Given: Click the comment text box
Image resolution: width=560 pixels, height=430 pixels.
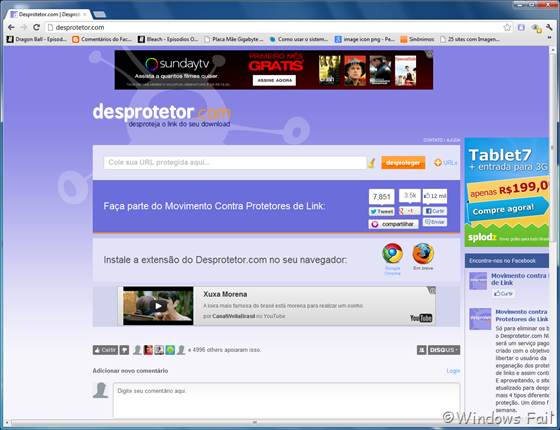Looking at the screenshot, I should [x=286, y=400].
